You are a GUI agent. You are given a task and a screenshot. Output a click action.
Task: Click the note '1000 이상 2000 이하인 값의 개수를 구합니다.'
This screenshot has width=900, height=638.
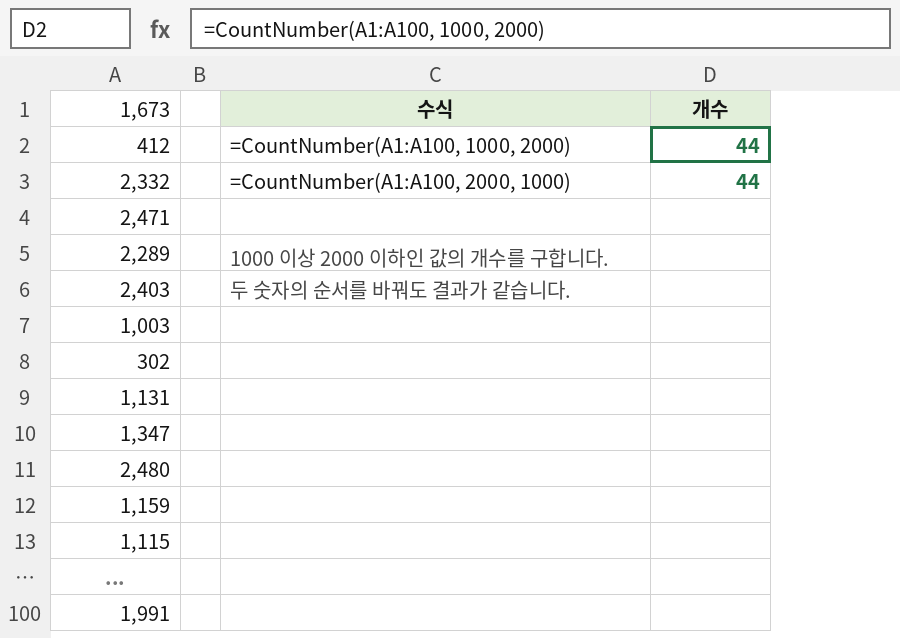[418, 258]
